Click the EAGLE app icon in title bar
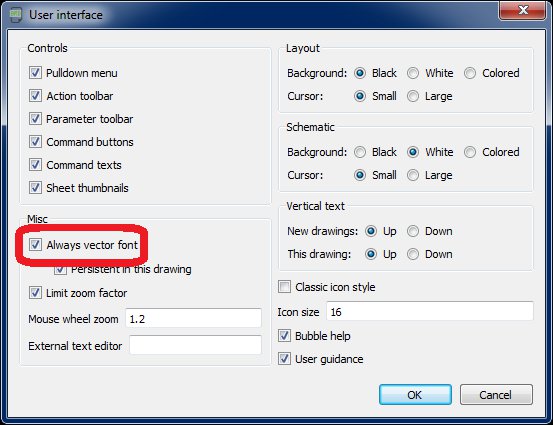The image size is (553, 425). 16,15
